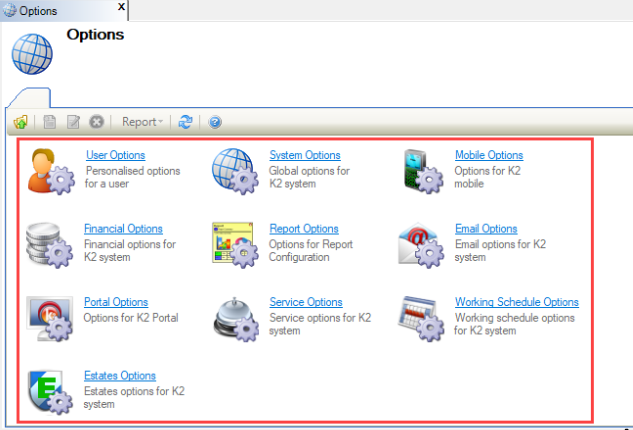Open the Working Schedule calendar icon
The image size is (633, 430).
[x=421, y=318]
